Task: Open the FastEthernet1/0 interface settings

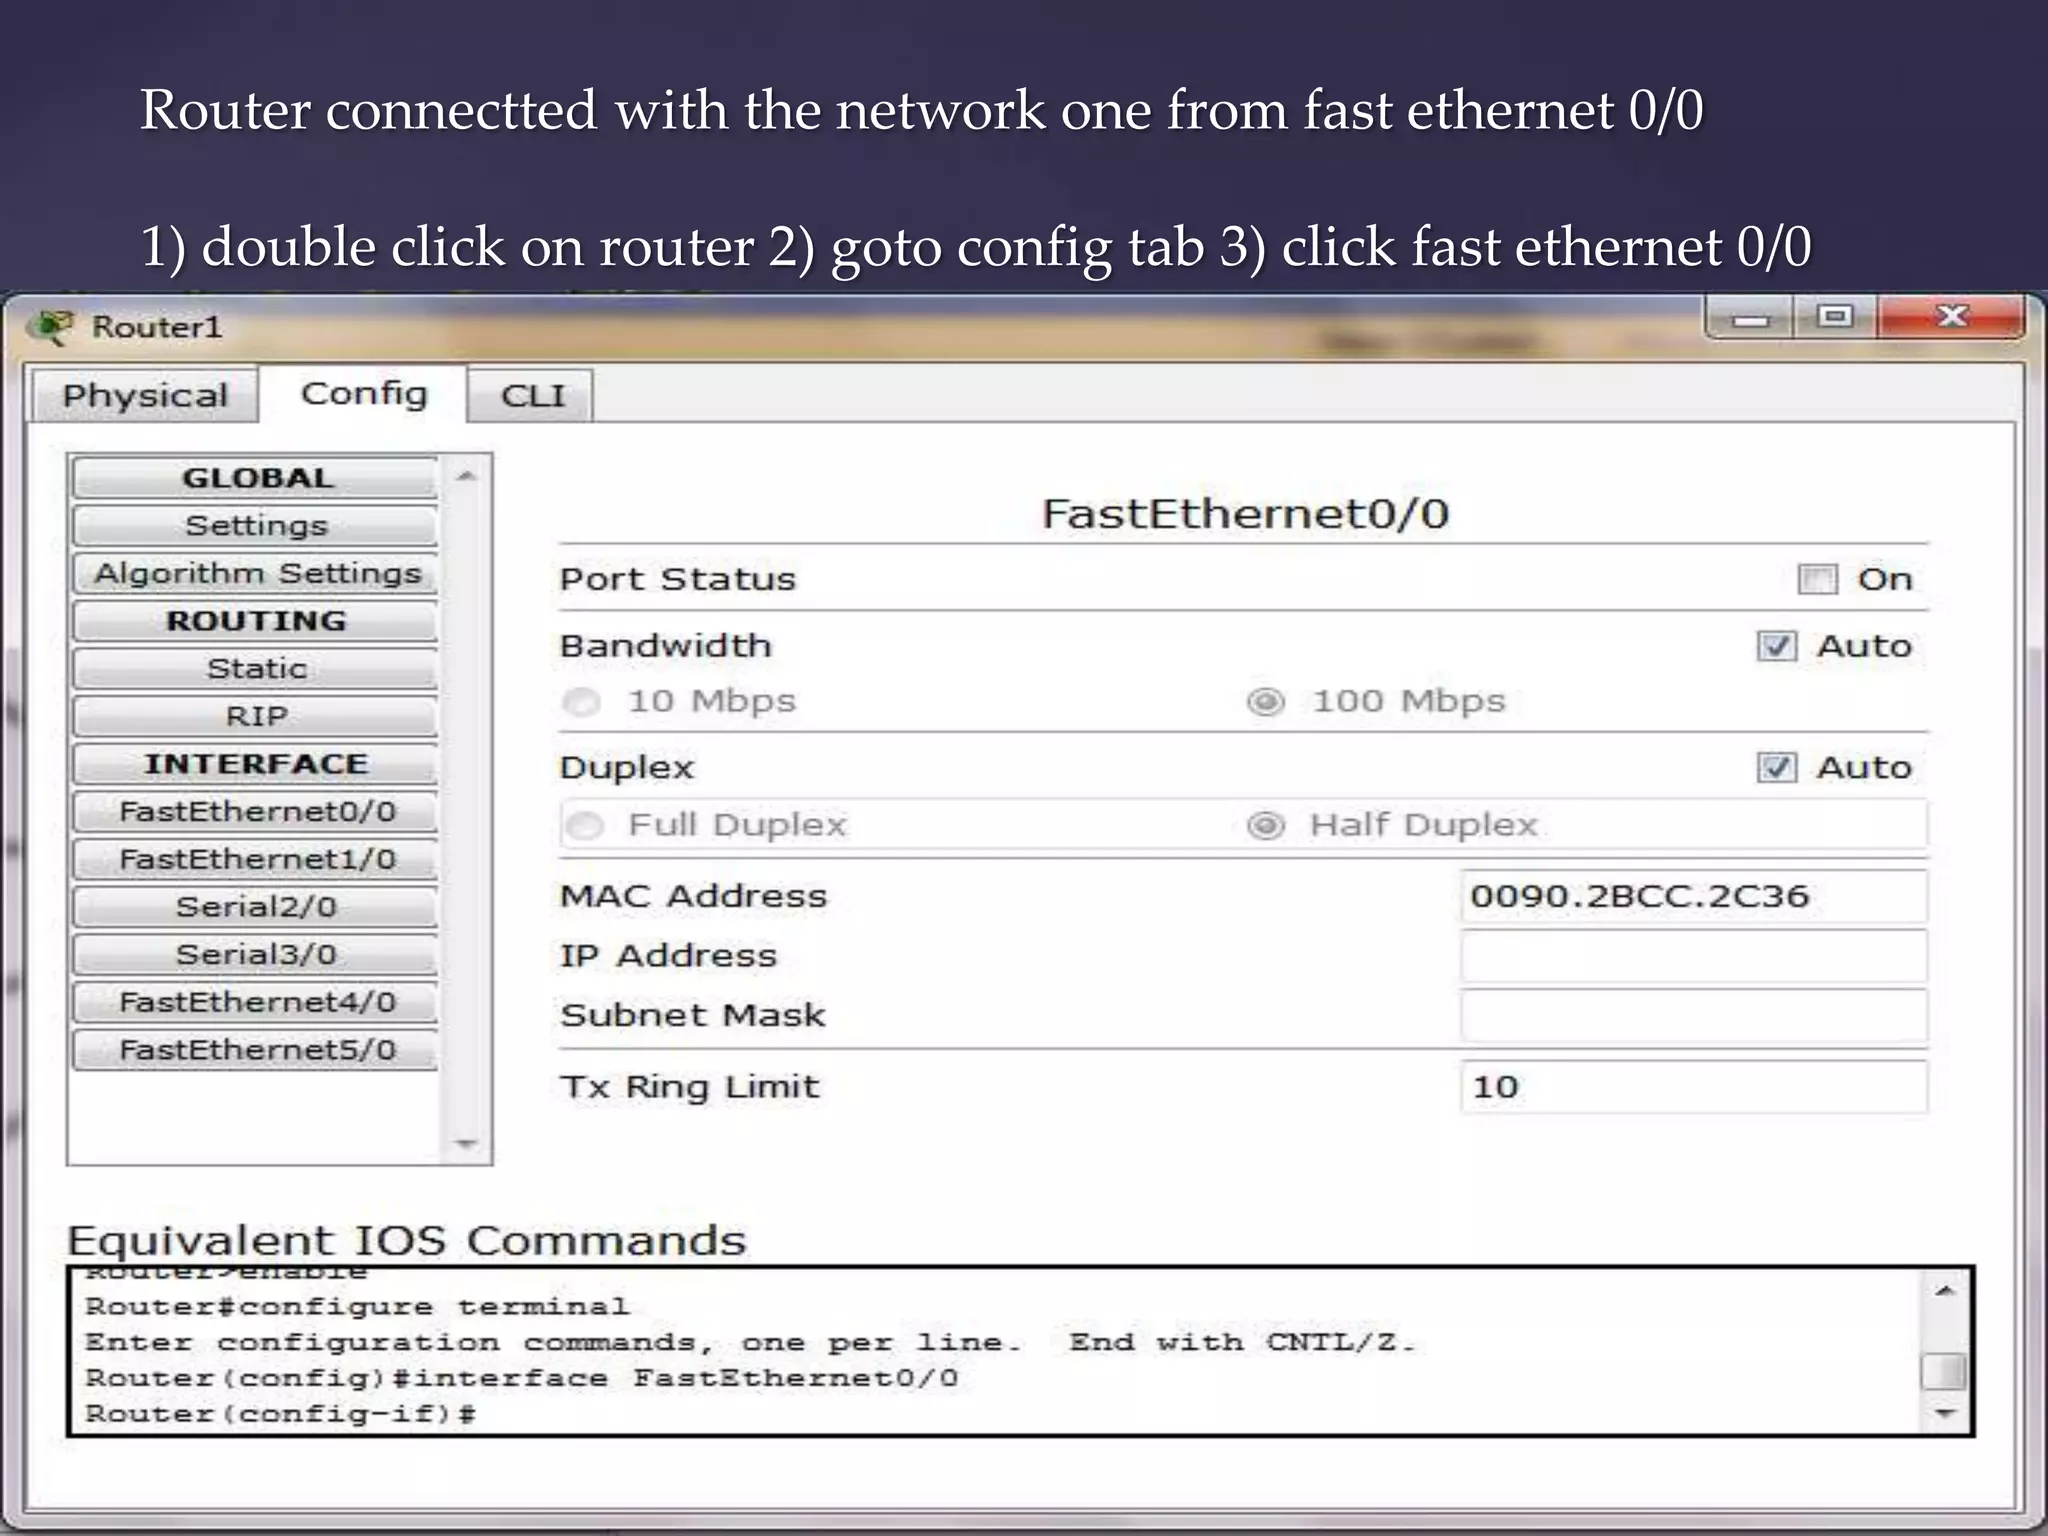Action: tap(256, 859)
